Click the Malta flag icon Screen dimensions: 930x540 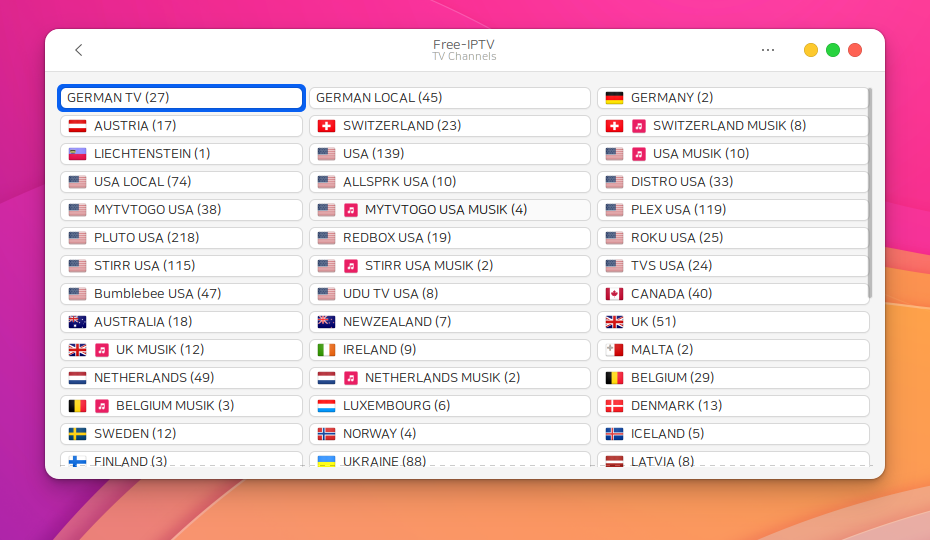click(x=614, y=350)
